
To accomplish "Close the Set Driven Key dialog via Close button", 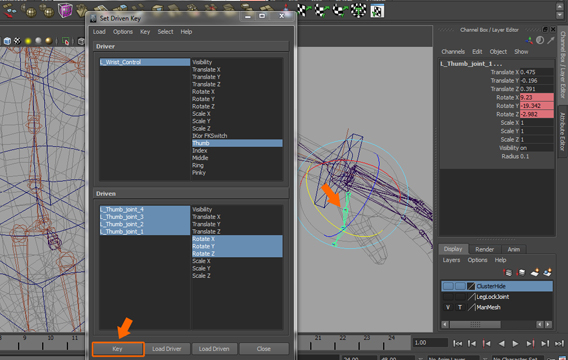I will click(x=263, y=349).
